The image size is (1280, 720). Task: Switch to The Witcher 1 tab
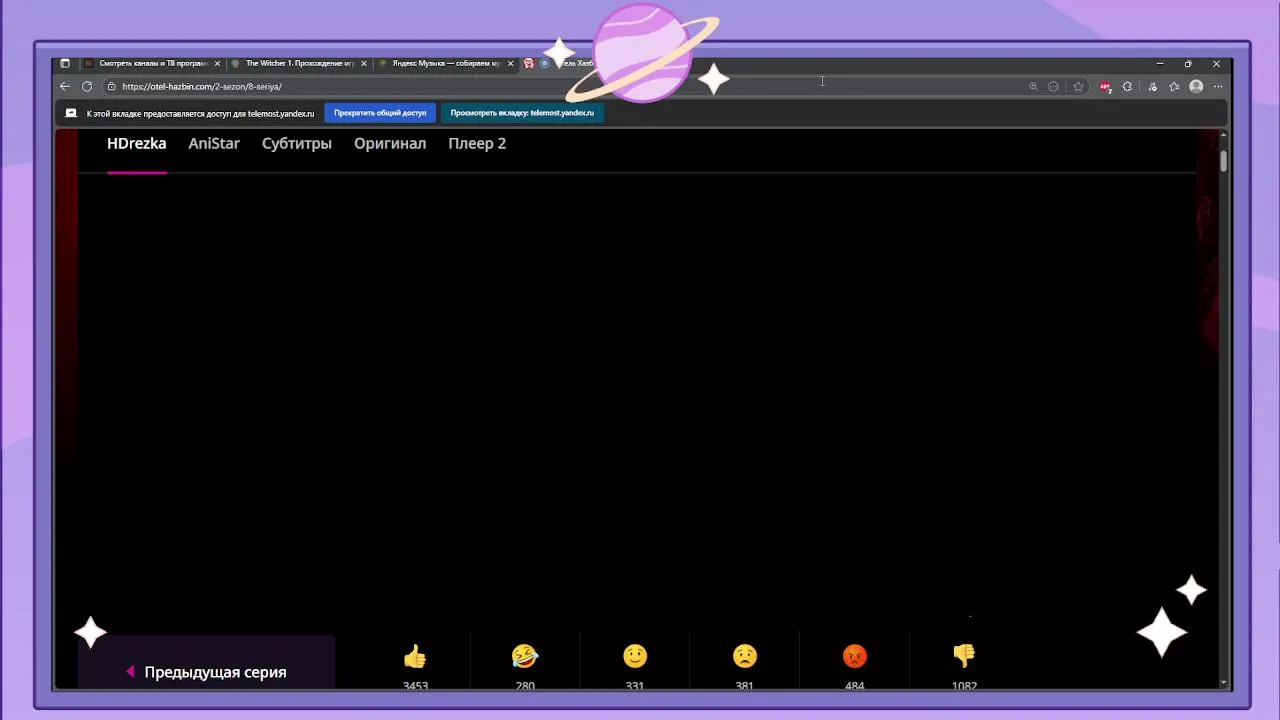299,63
